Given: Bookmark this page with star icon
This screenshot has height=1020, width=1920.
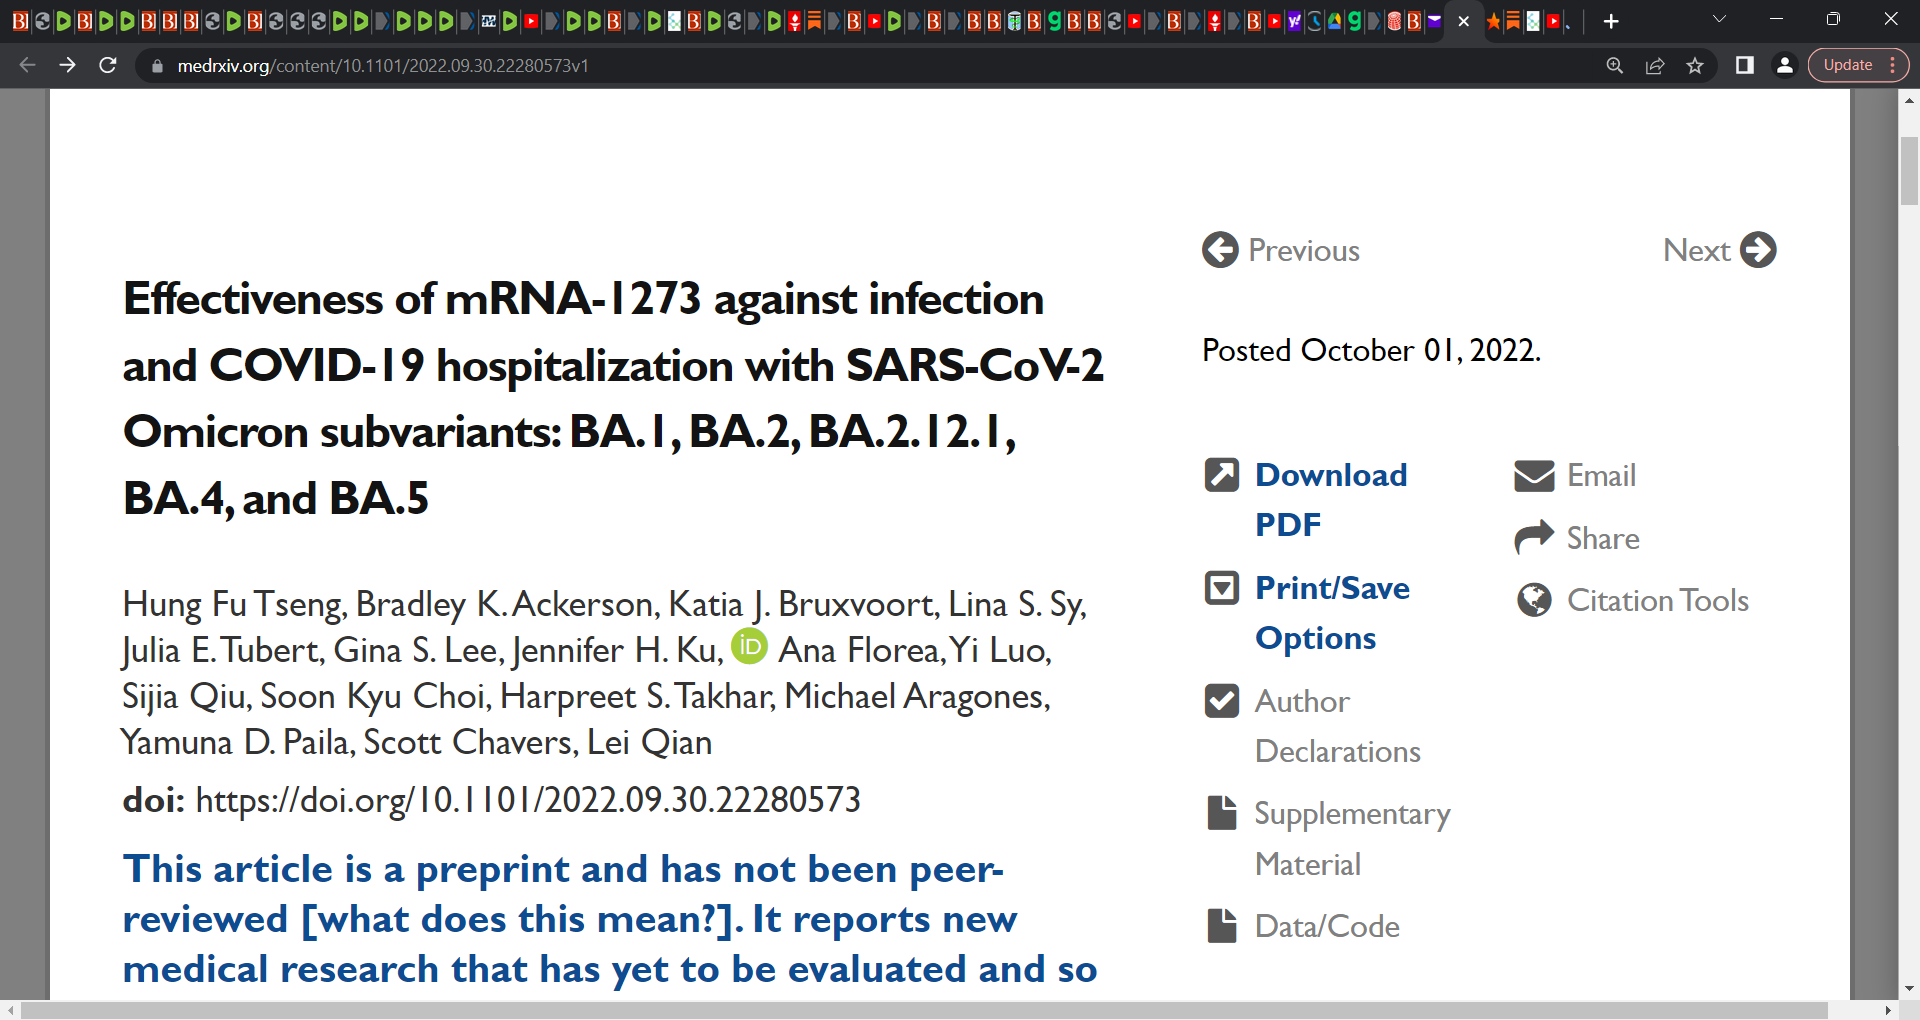Looking at the screenshot, I should [1695, 66].
